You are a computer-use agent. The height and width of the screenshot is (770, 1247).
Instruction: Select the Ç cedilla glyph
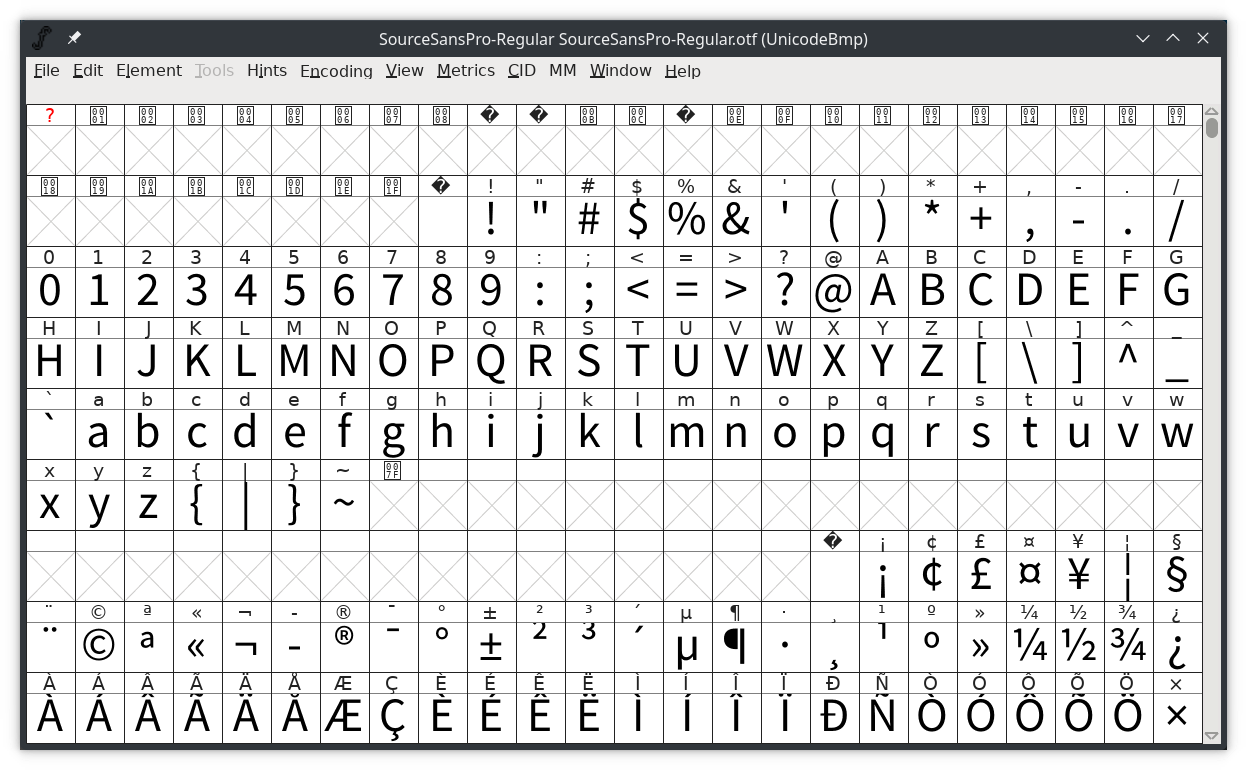[x=393, y=718]
